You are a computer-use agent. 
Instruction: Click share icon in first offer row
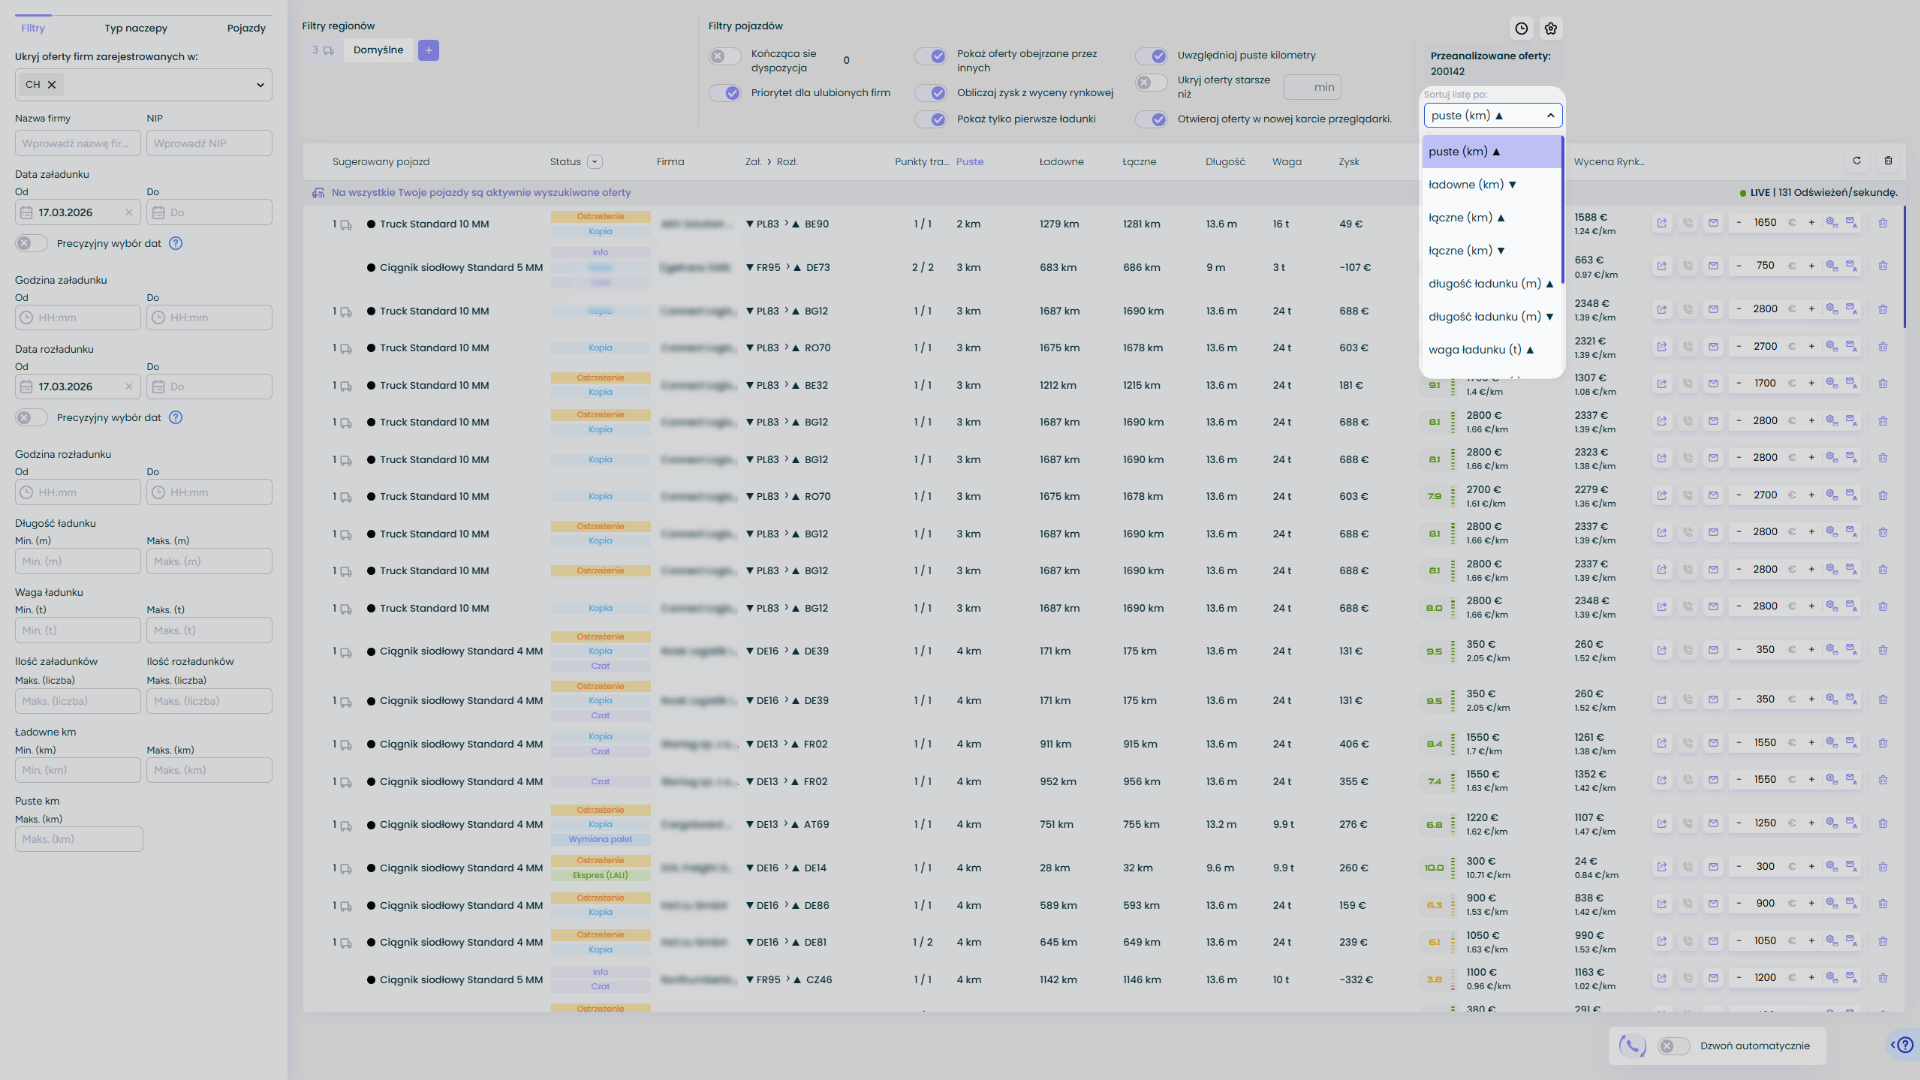(x=1661, y=223)
